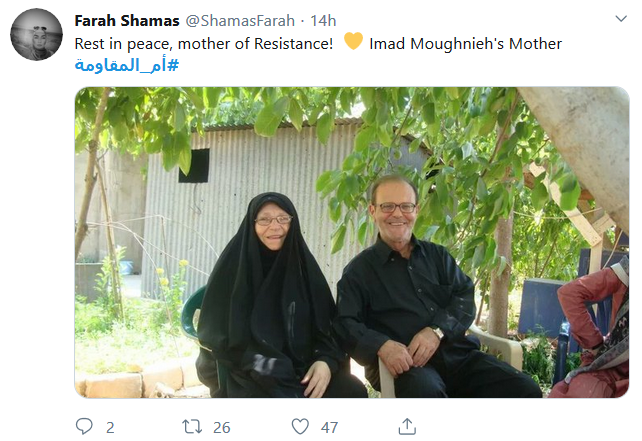This screenshot has width=642, height=441.
Task: Open the attached garden photo
Action: [x=352, y=242]
